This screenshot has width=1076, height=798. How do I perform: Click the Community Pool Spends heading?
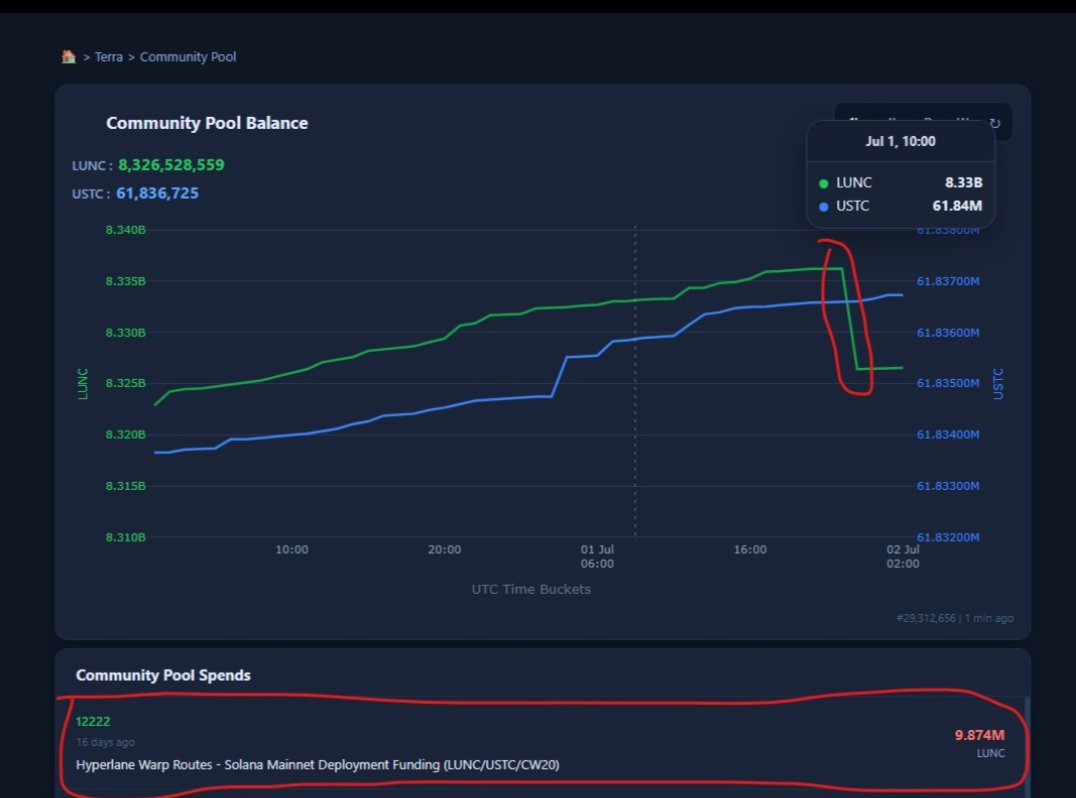pos(163,675)
